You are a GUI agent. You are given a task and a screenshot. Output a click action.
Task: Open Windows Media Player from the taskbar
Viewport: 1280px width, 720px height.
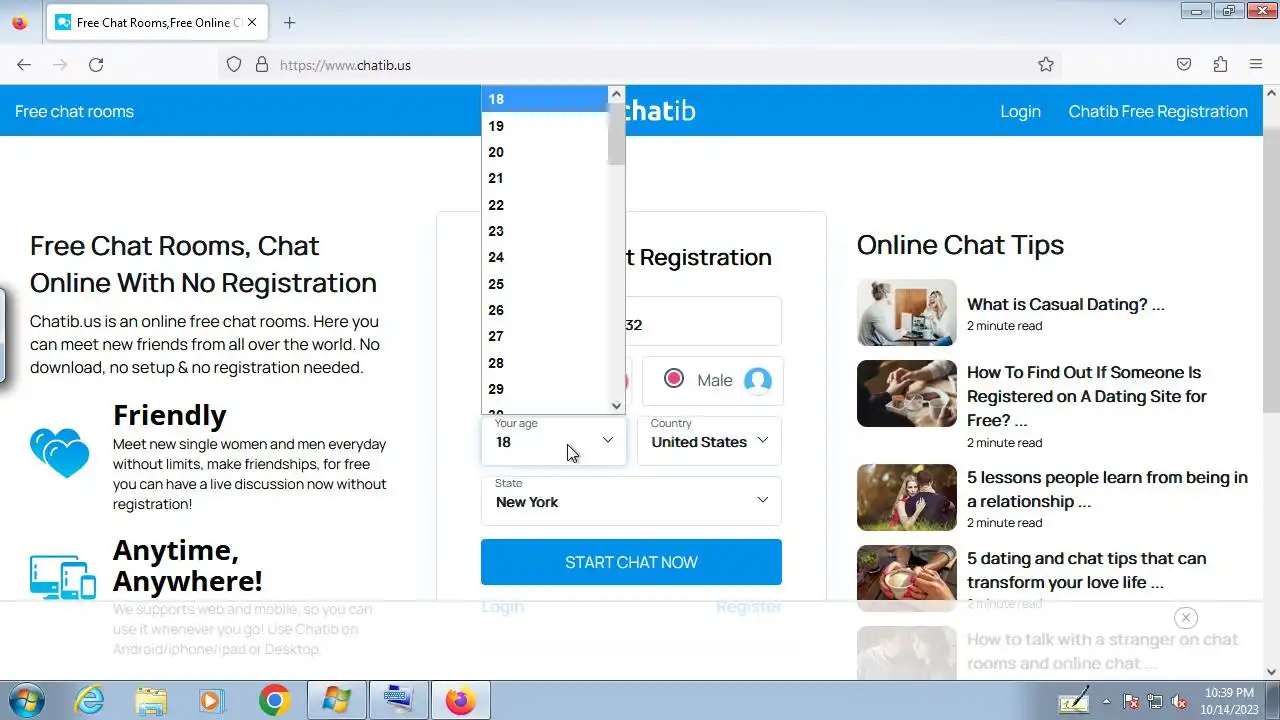click(212, 700)
